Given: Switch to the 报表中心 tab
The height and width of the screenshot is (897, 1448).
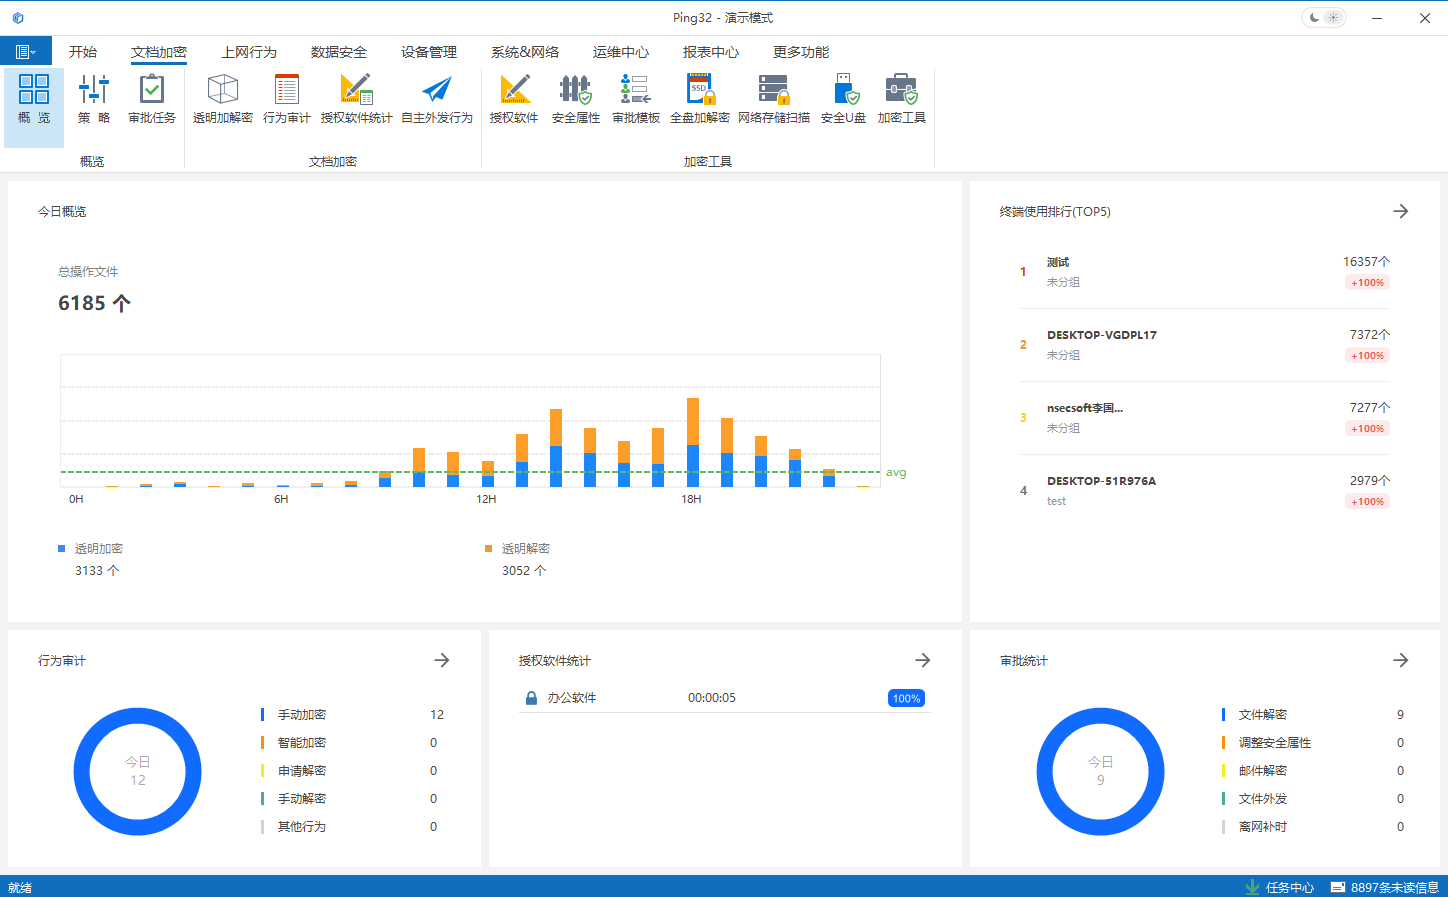Looking at the screenshot, I should coord(710,52).
